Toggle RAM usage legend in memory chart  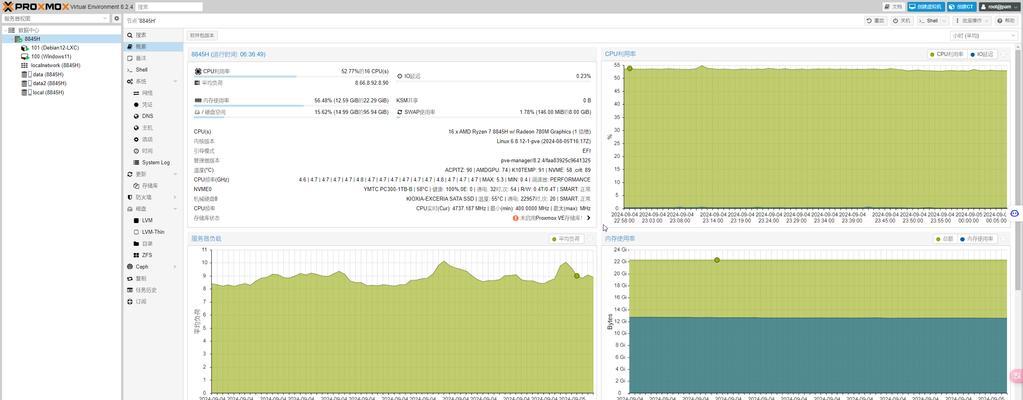tap(976, 239)
